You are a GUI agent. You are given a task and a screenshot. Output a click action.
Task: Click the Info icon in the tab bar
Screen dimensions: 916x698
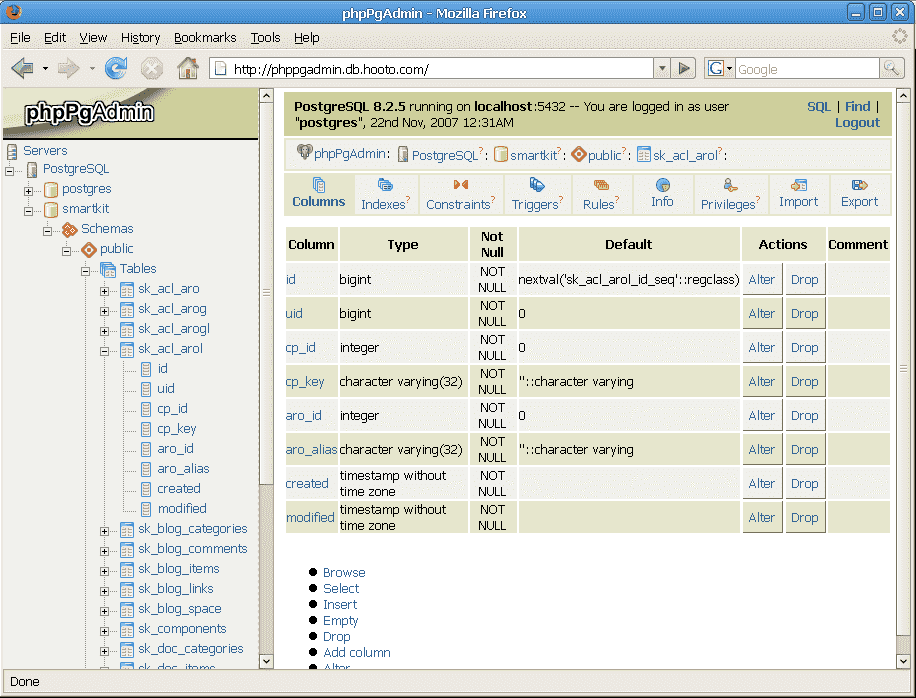pos(662,185)
